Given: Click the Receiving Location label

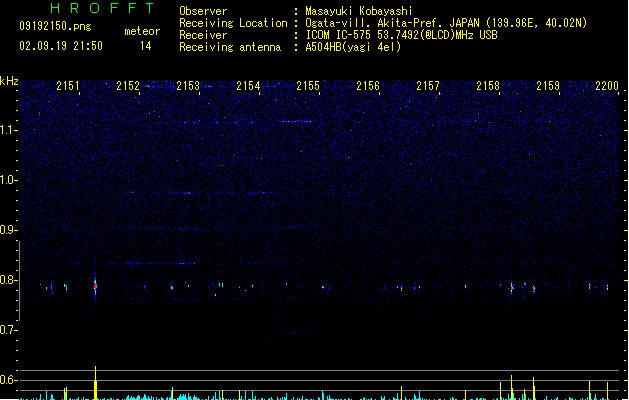Looking at the screenshot, I should (233, 23).
